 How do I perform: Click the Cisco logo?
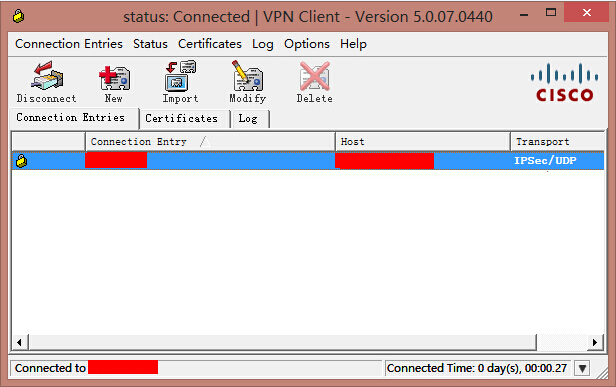point(565,83)
